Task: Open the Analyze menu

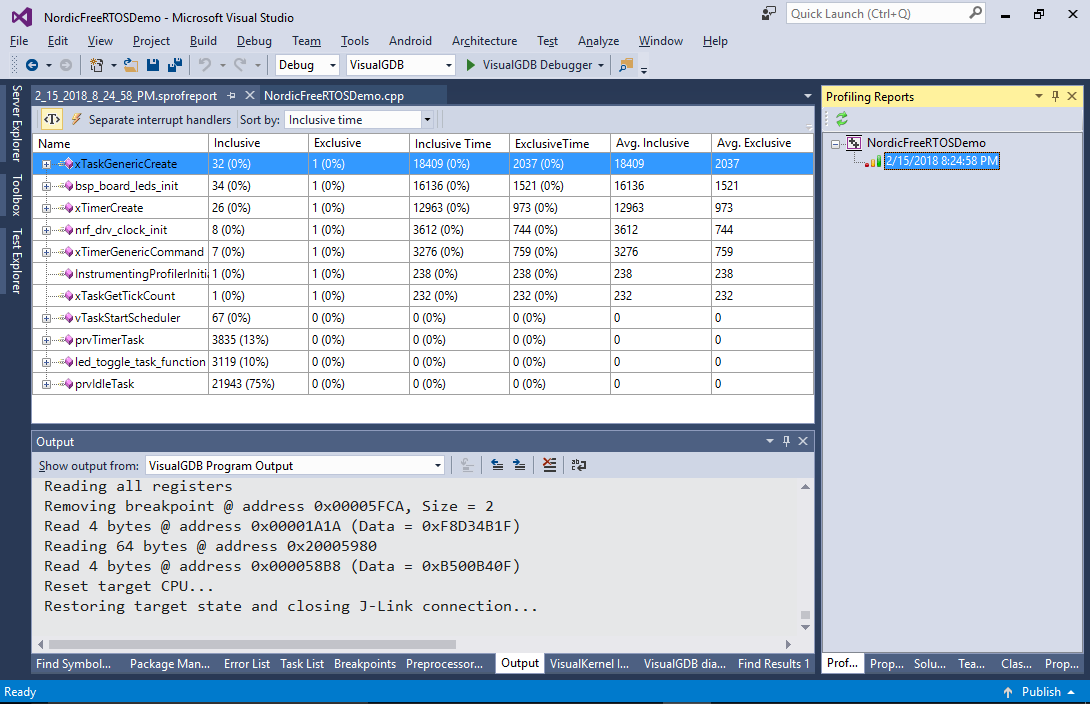Action: [x=599, y=41]
